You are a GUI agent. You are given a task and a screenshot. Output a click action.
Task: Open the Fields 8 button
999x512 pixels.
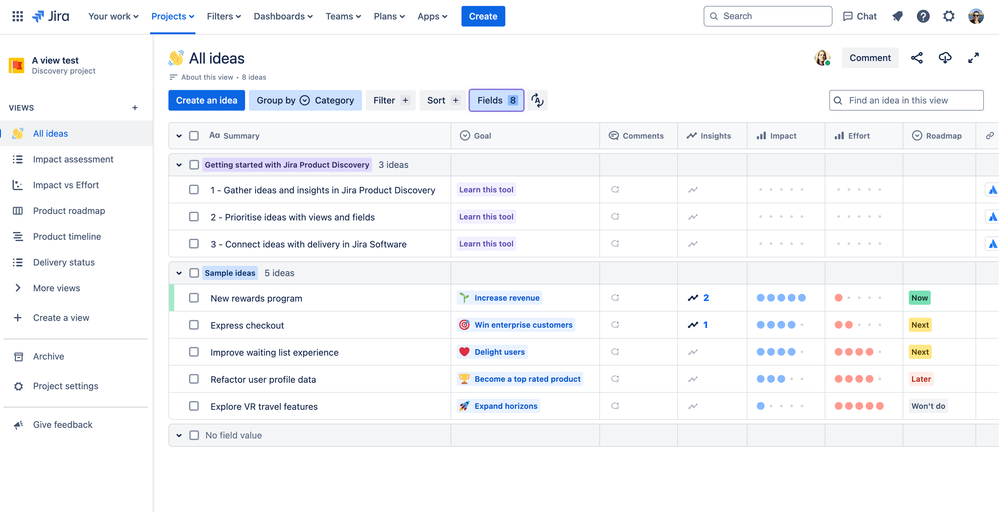(x=496, y=101)
